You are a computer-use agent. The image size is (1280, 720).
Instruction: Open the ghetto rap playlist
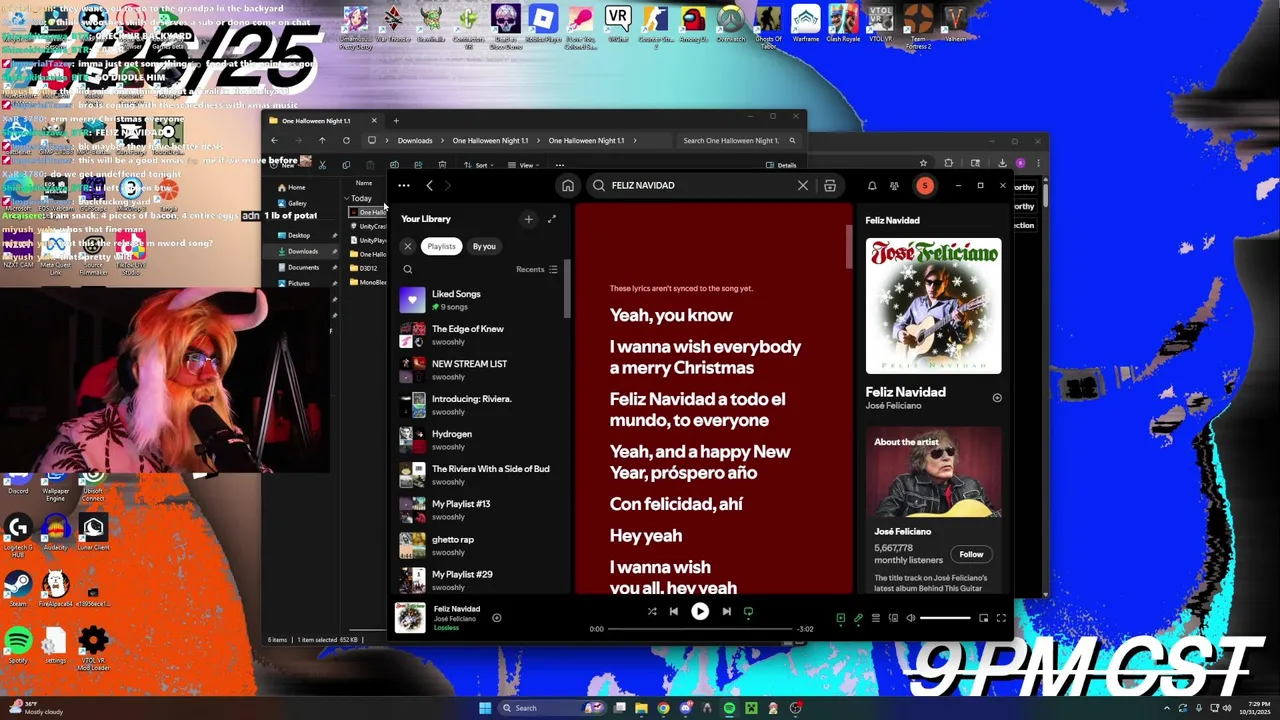(x=482, y=545)
